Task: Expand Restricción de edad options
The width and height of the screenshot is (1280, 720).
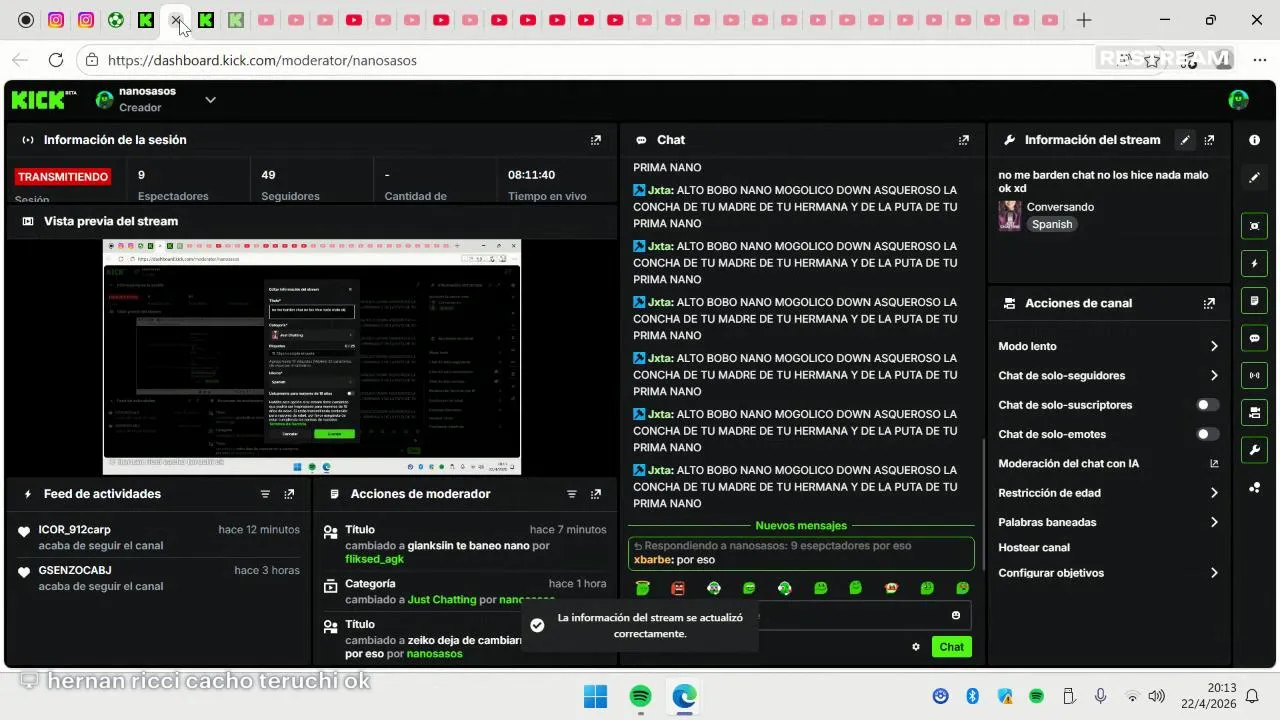Action: [x=1214, y=493]
